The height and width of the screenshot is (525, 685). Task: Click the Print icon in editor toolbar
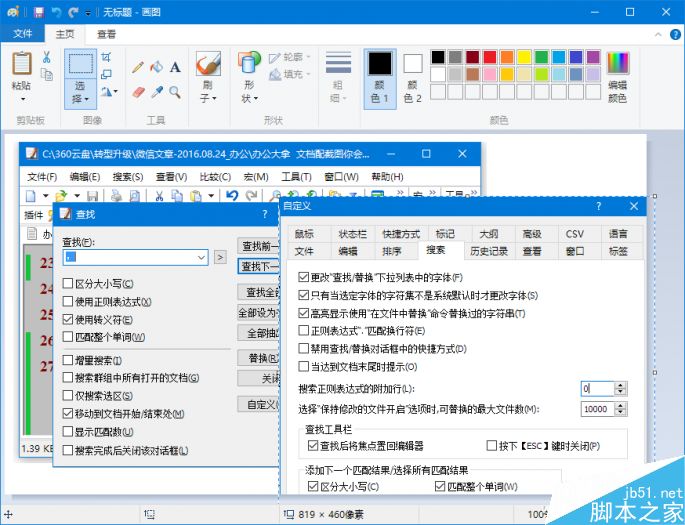[x=116, y=196]
